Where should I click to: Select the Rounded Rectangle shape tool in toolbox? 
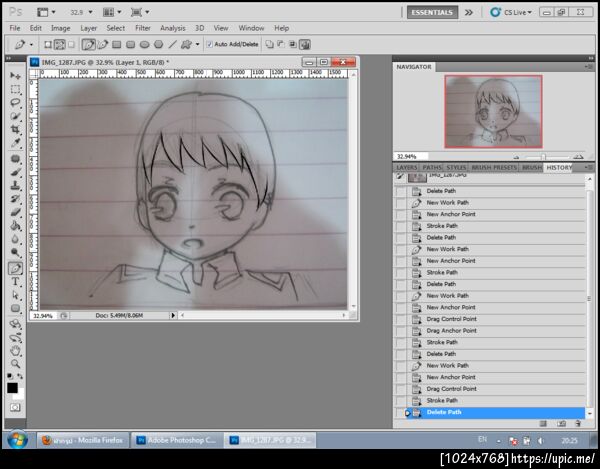click(15, 308)
